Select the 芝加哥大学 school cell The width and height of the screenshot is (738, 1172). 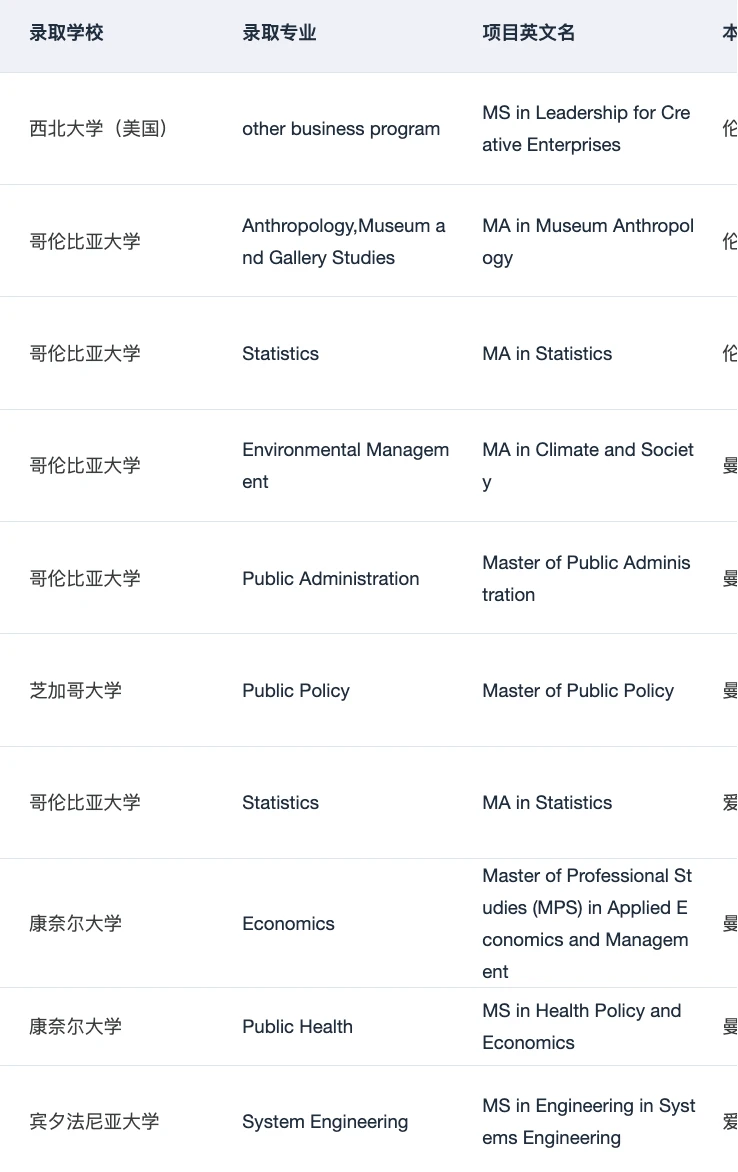click(x=76, y=691)
